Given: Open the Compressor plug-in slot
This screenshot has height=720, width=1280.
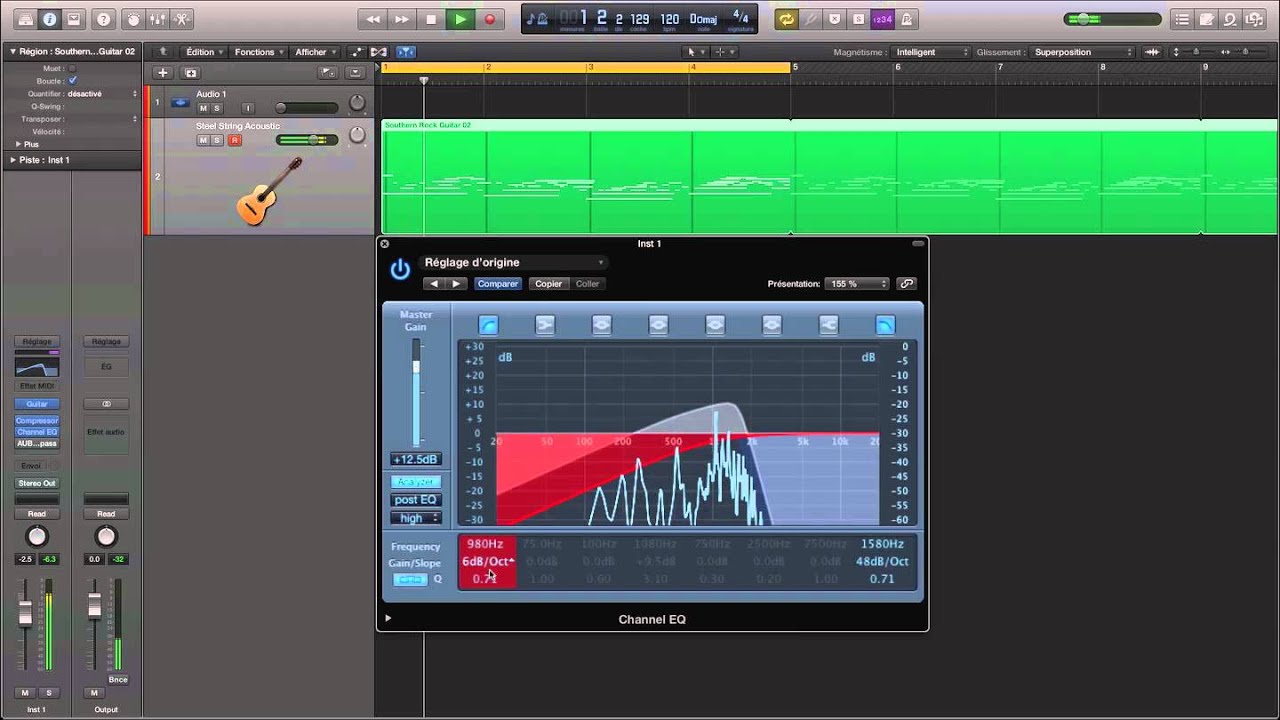Looking at the screenshot, I should click(x=37, y=421).
